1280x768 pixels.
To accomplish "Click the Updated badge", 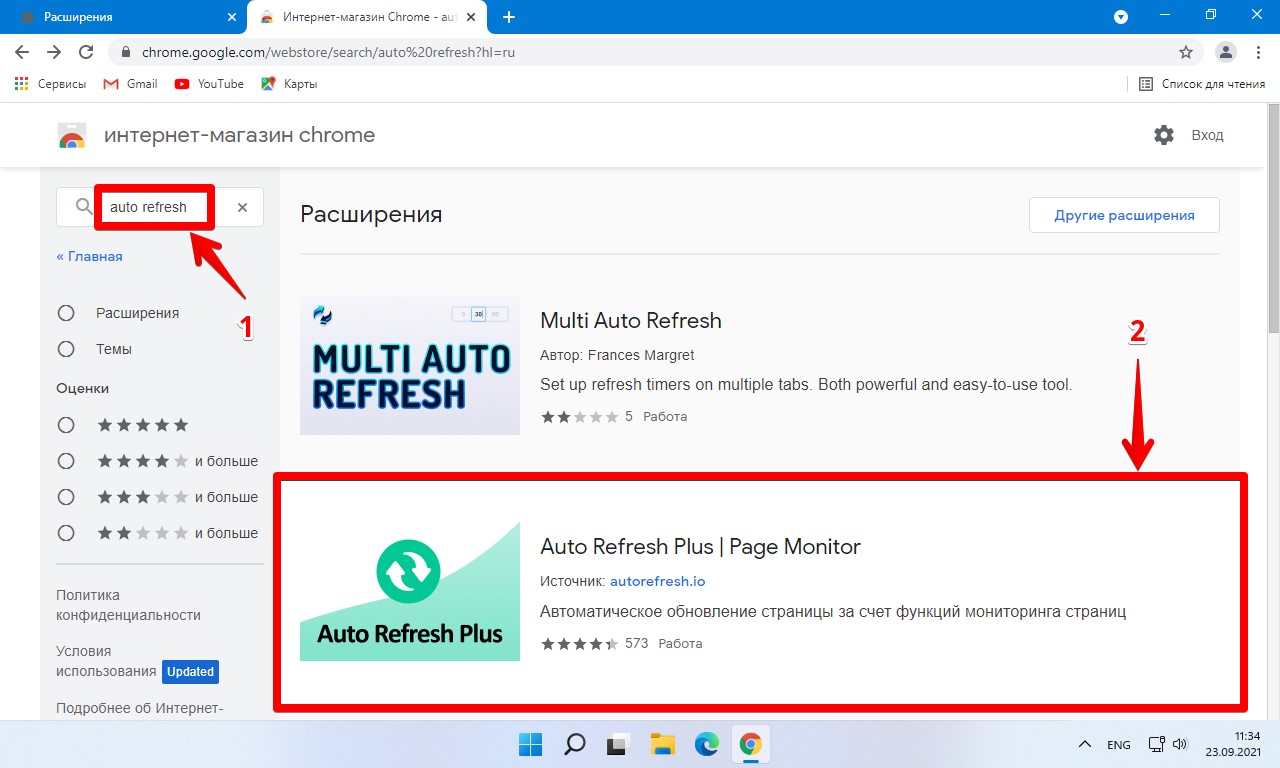I will coord(191,672).
